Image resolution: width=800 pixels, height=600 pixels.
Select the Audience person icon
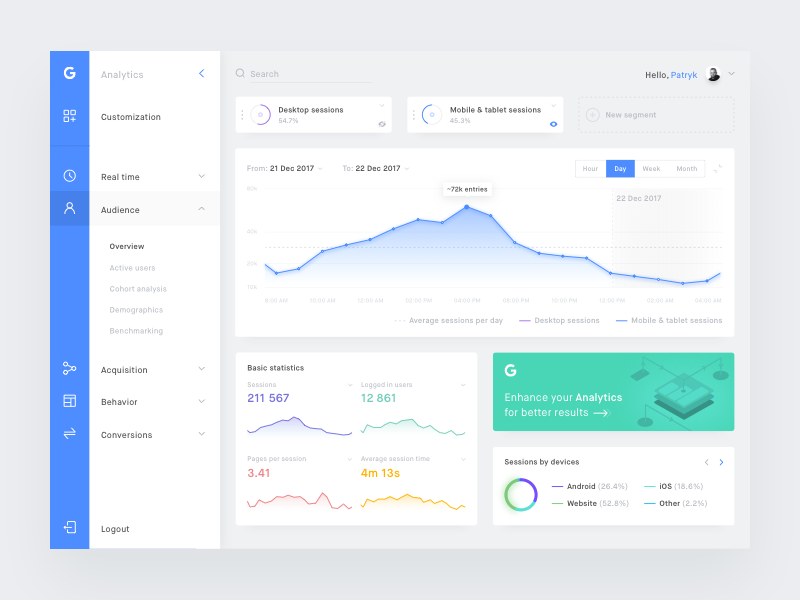69,208
